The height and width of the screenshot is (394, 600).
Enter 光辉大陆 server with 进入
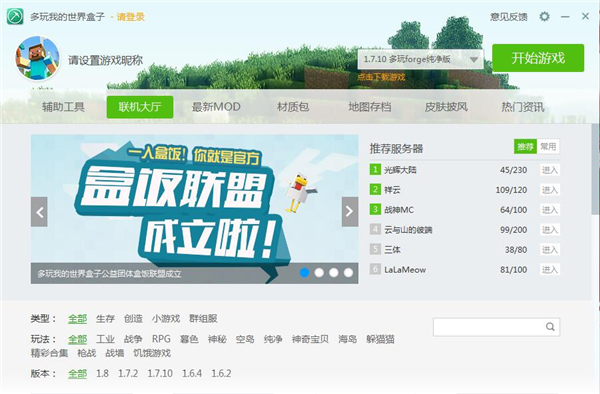pyautogui.click(x=549, y=170)
